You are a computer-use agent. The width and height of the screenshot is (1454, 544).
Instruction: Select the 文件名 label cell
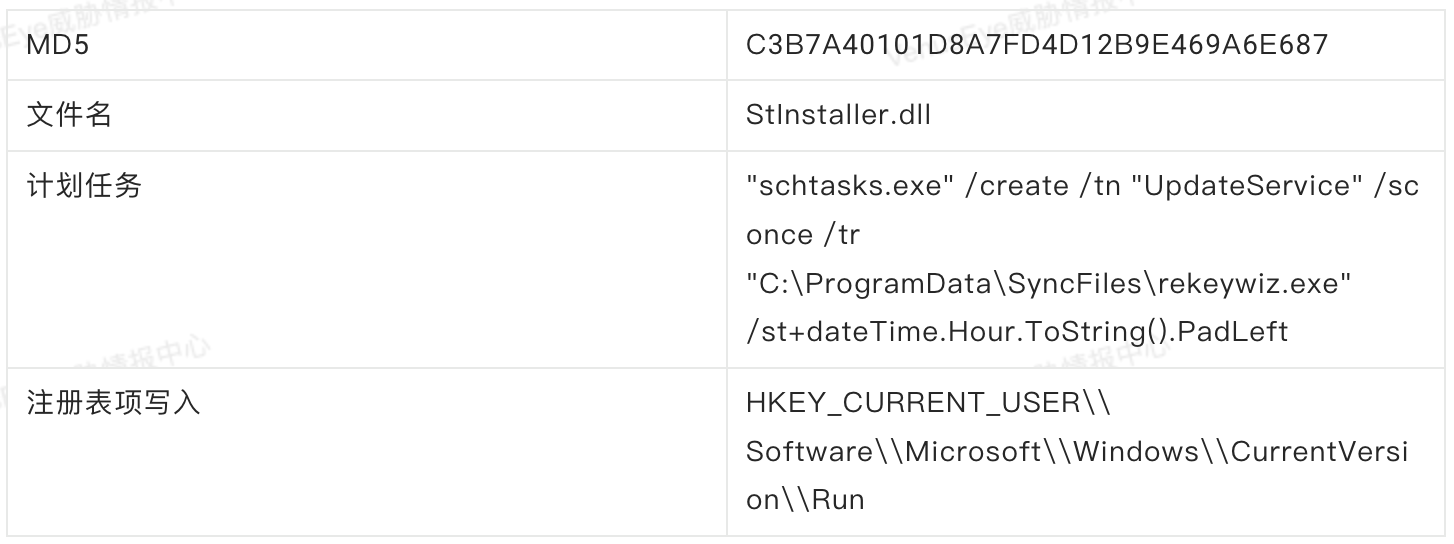pyautogui.click(x=69, y=115)
